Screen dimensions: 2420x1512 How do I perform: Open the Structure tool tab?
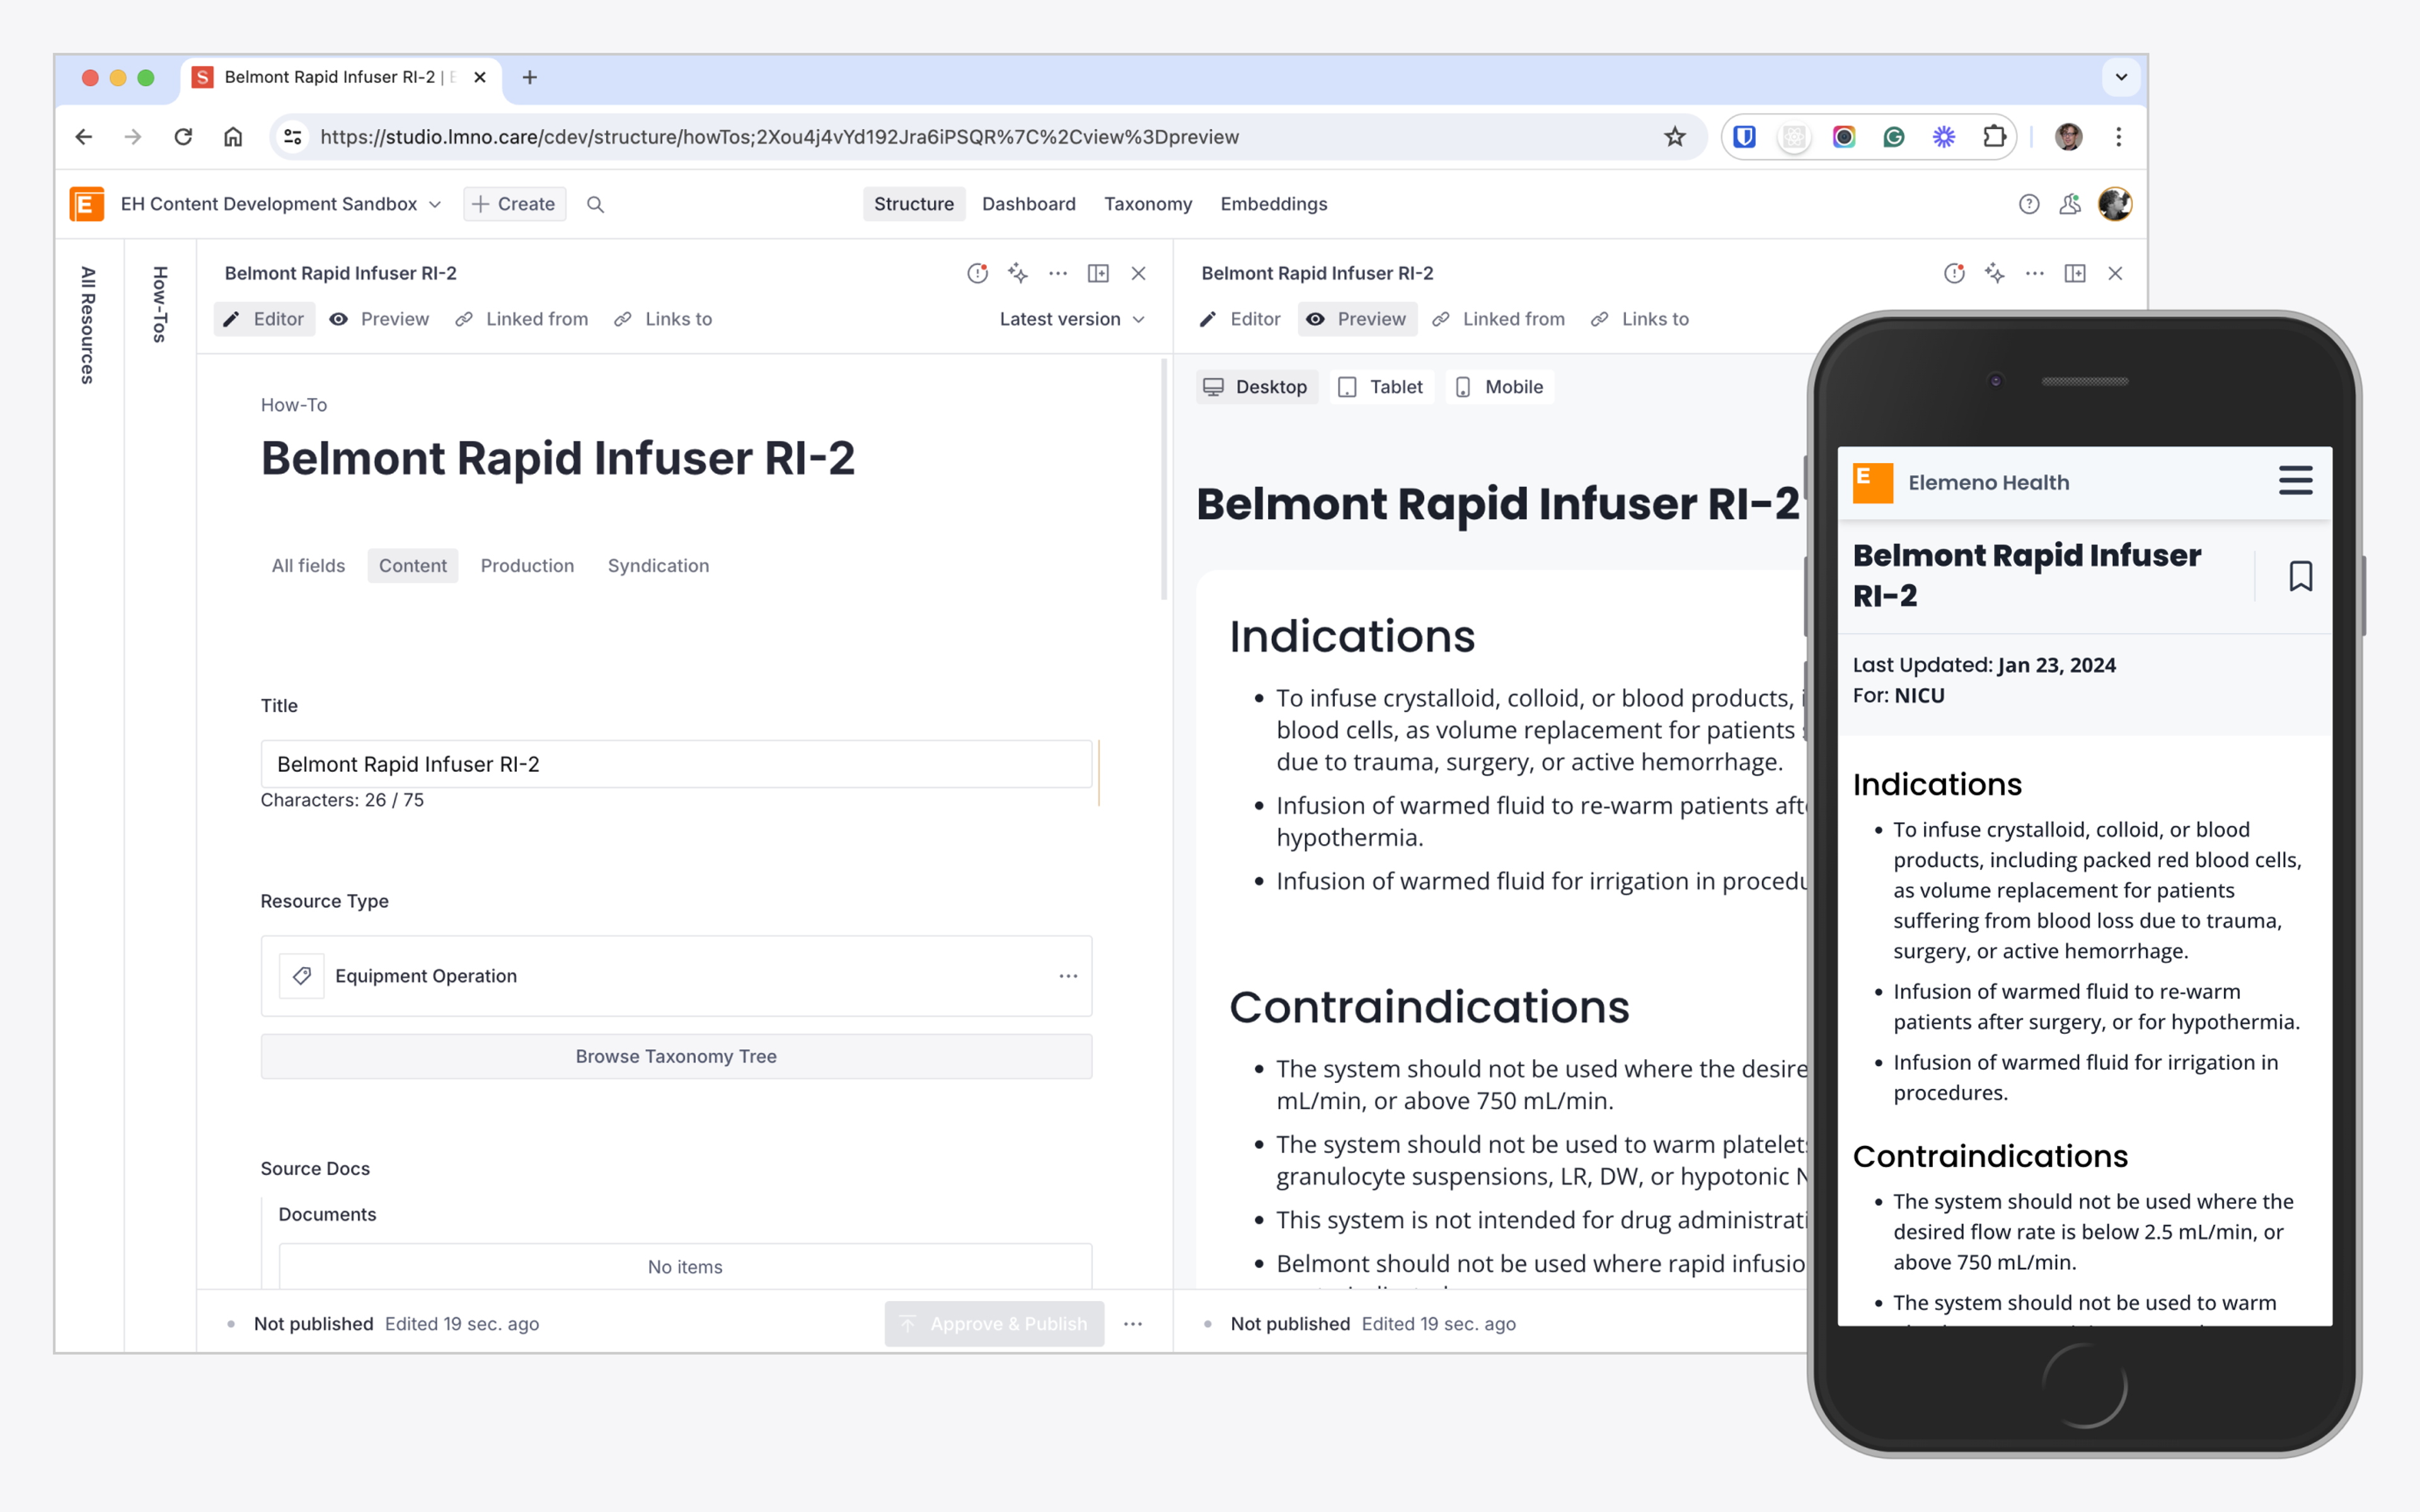point(914,204)
